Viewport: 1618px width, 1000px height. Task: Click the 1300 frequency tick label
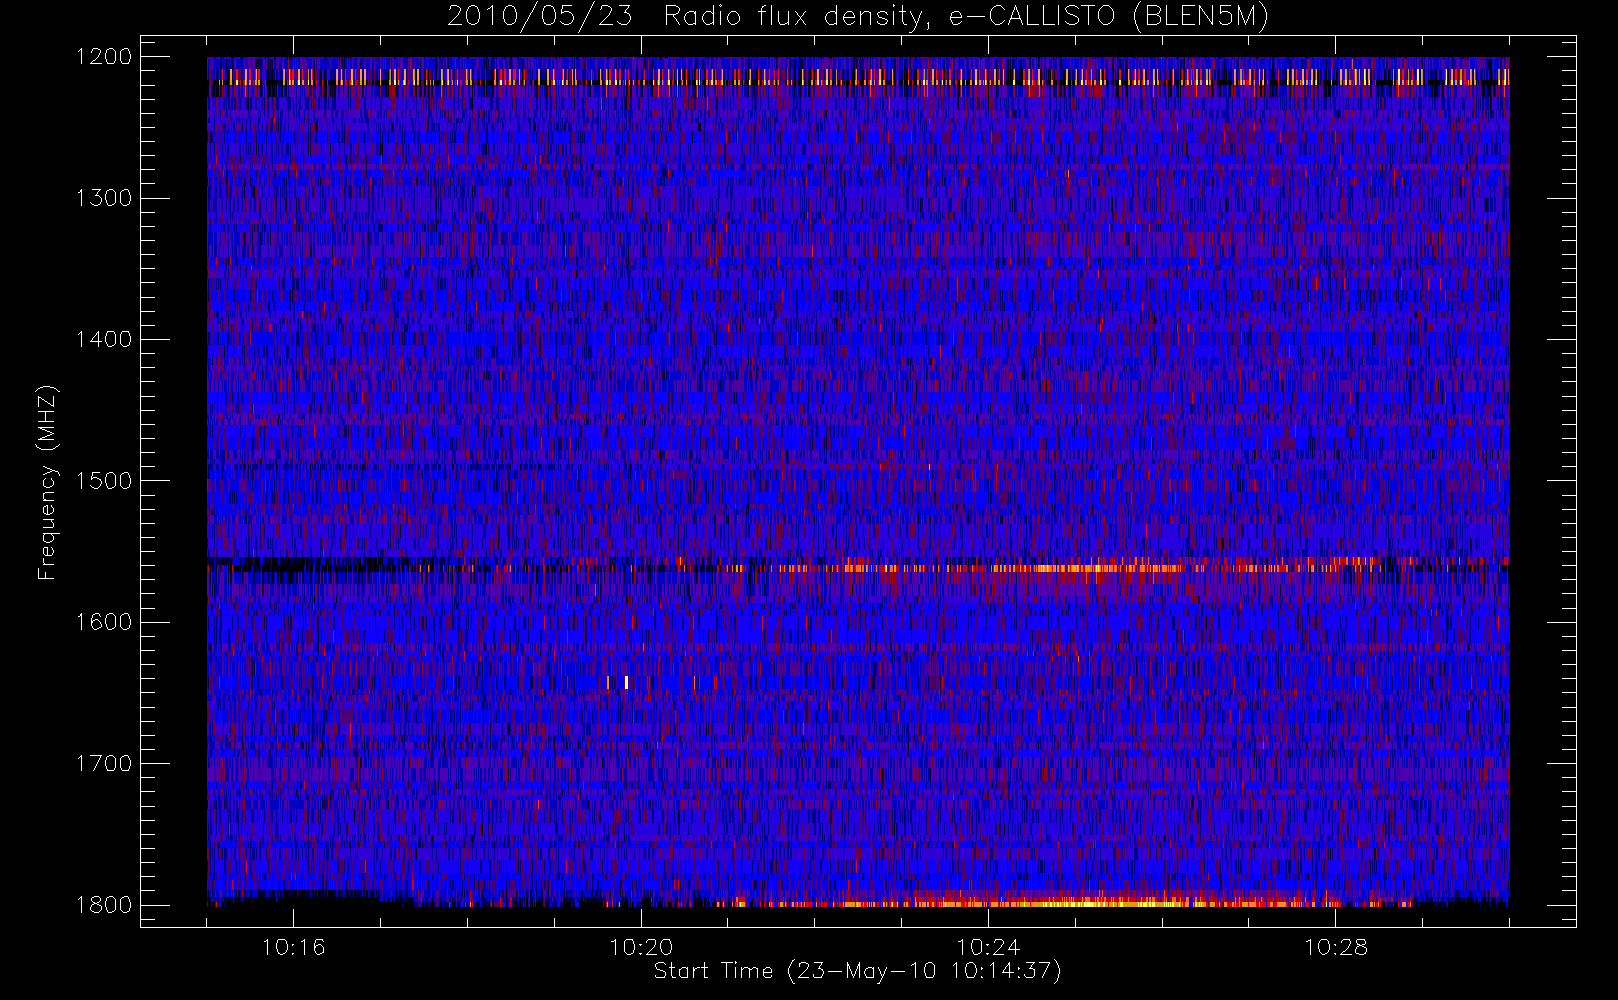[x=104, y=198]
